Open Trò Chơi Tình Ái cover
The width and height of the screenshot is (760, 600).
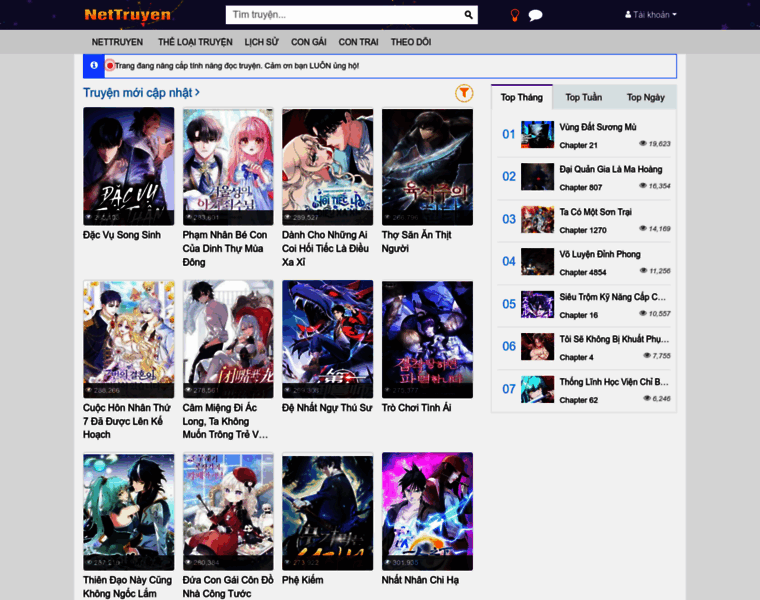point(428,339)
